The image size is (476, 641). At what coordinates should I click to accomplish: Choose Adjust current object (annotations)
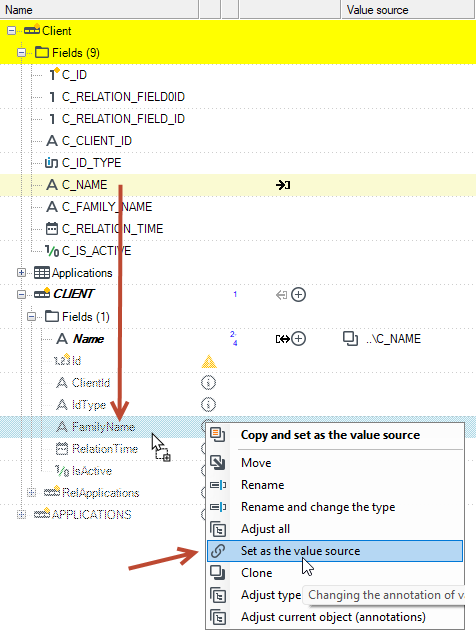tap(335, 617)
